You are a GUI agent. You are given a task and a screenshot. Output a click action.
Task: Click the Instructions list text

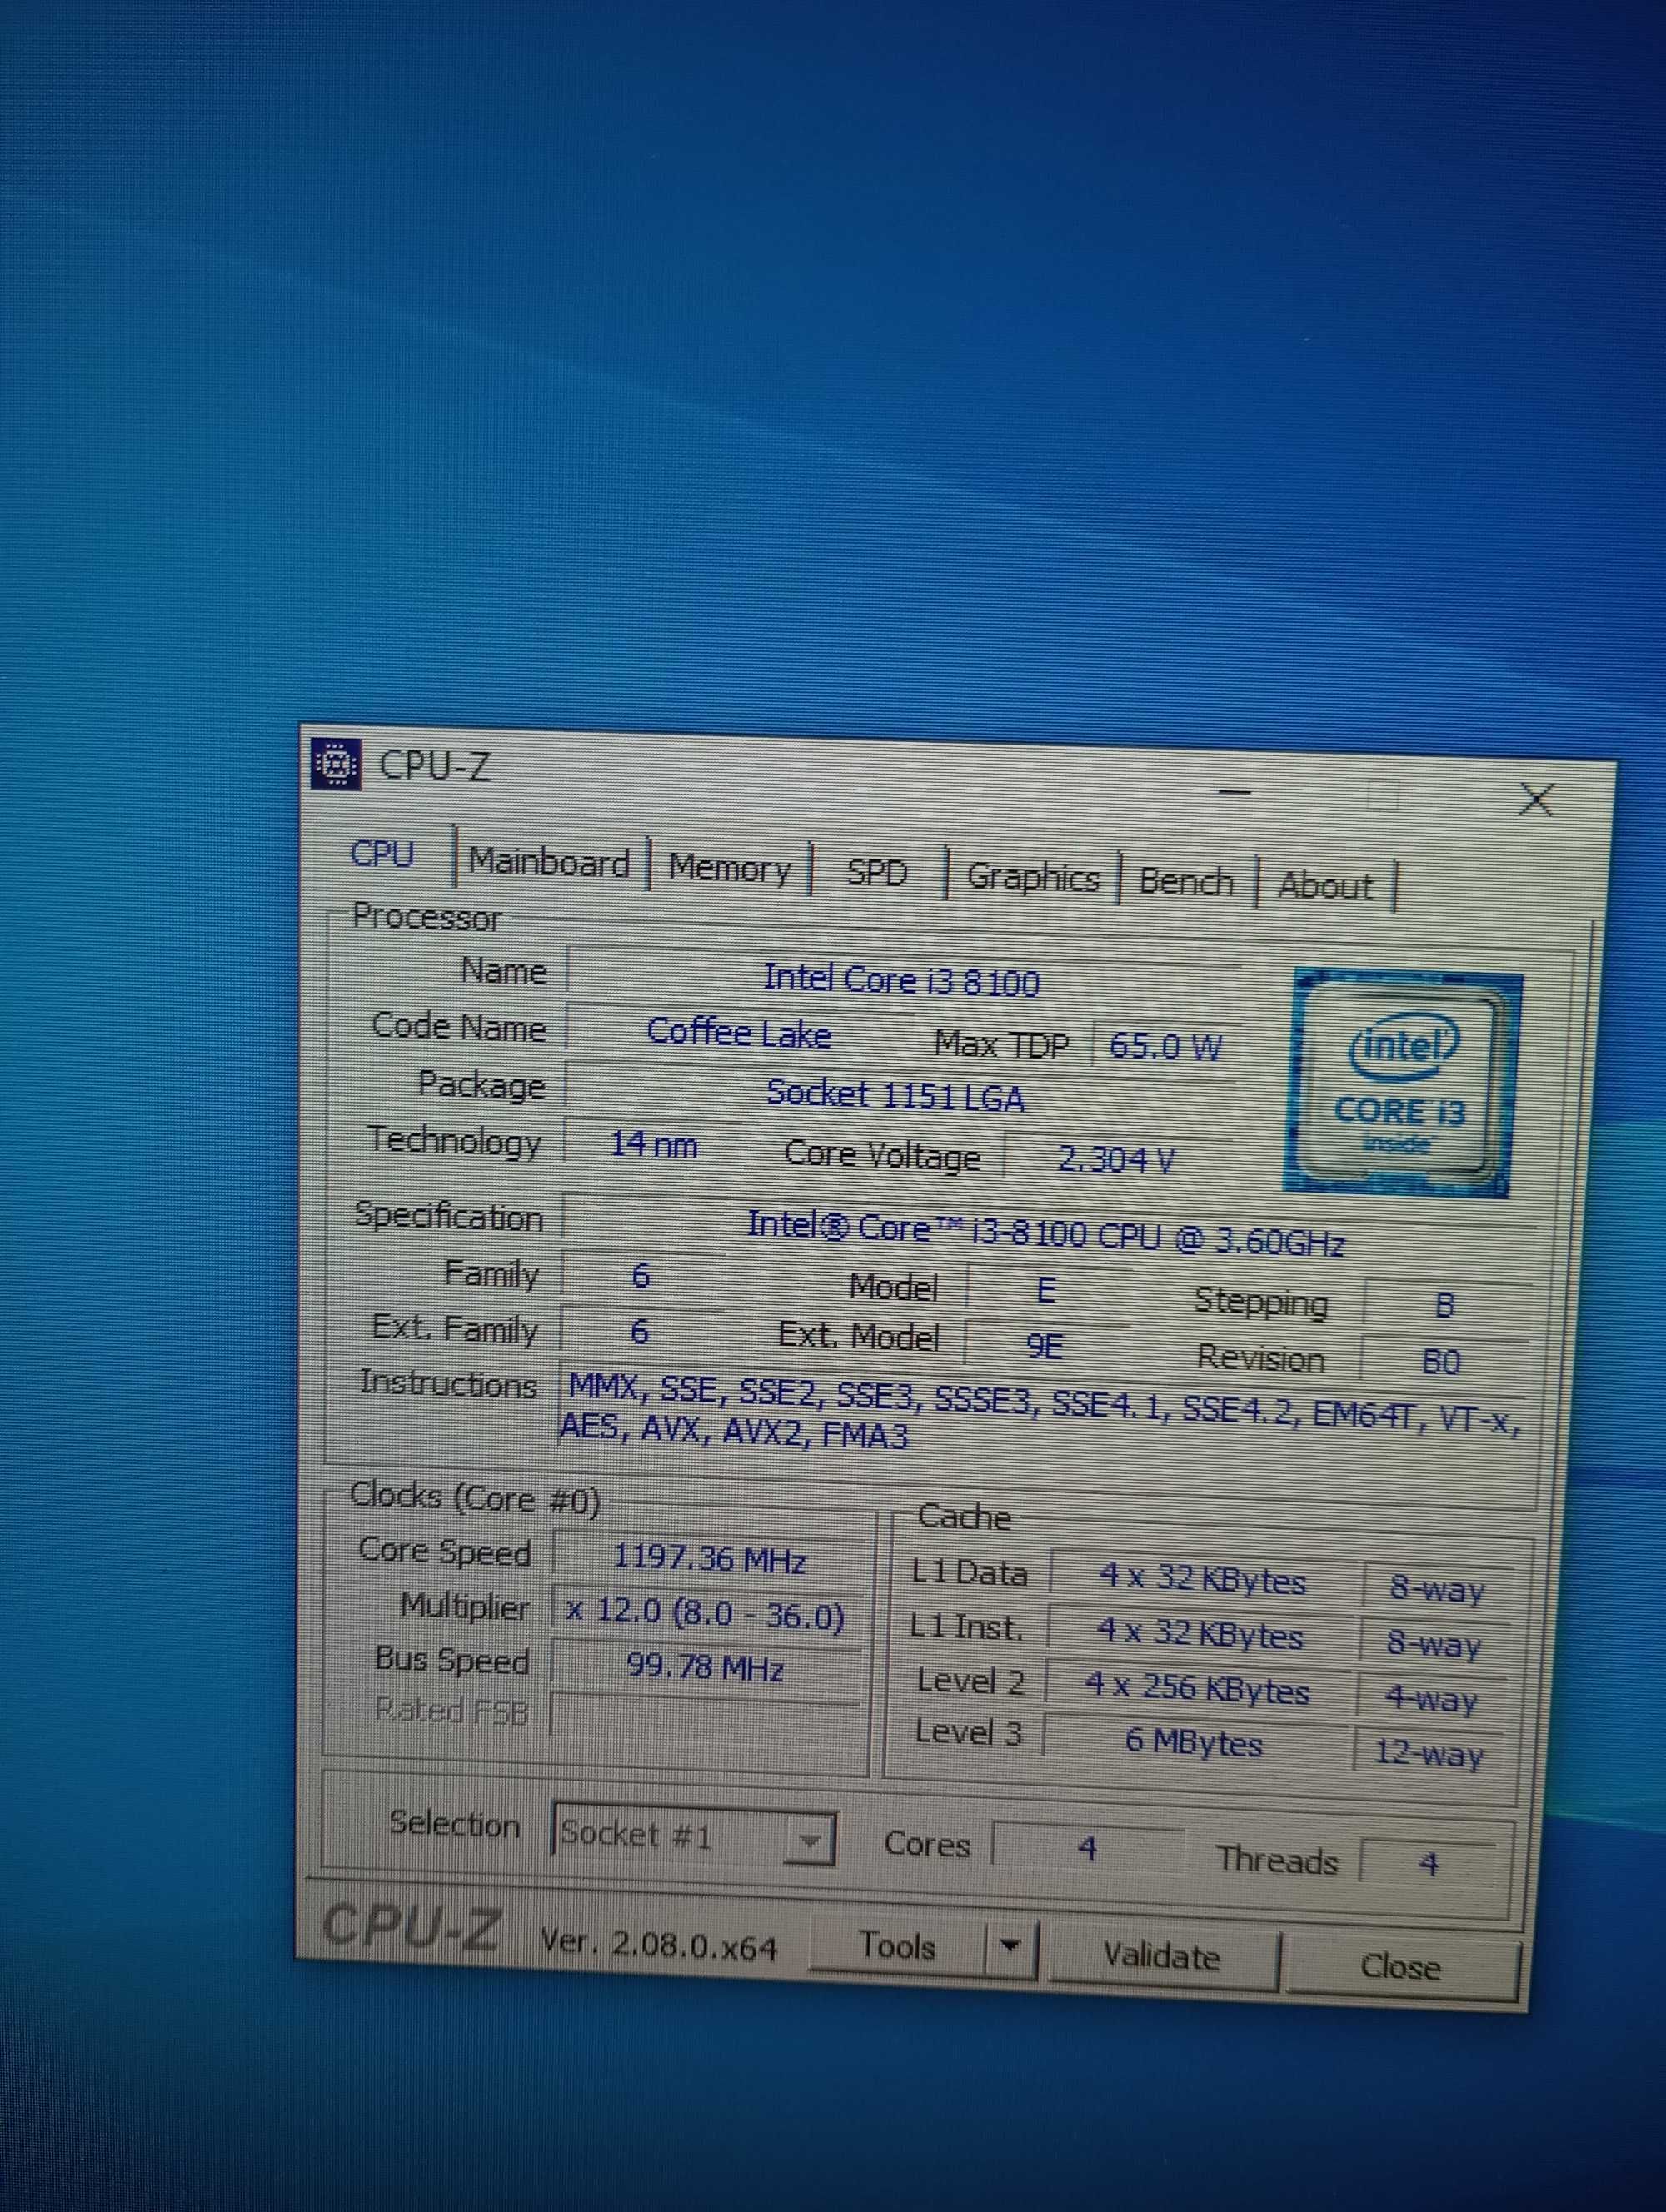pyautogui.click(x=1040, y=1413)
